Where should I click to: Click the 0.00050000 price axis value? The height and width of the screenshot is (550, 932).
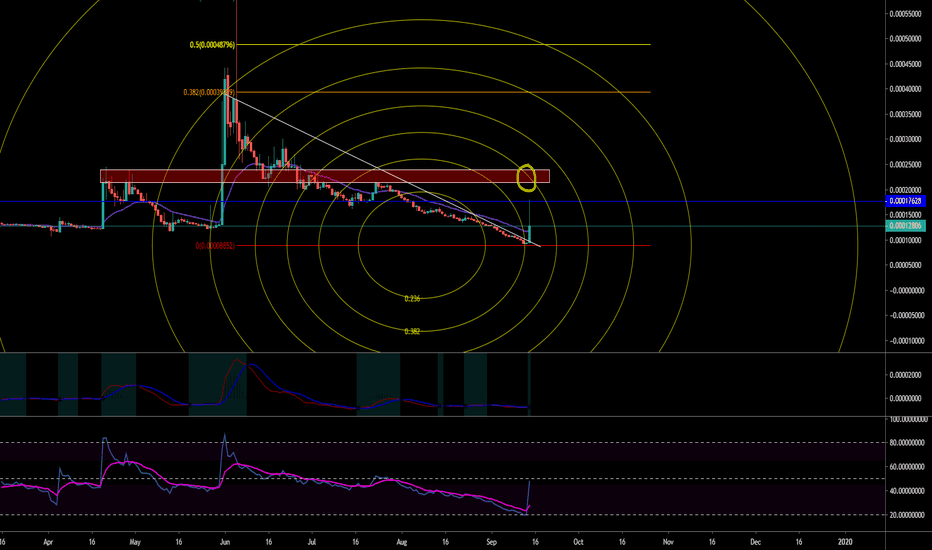click(906, 39)
